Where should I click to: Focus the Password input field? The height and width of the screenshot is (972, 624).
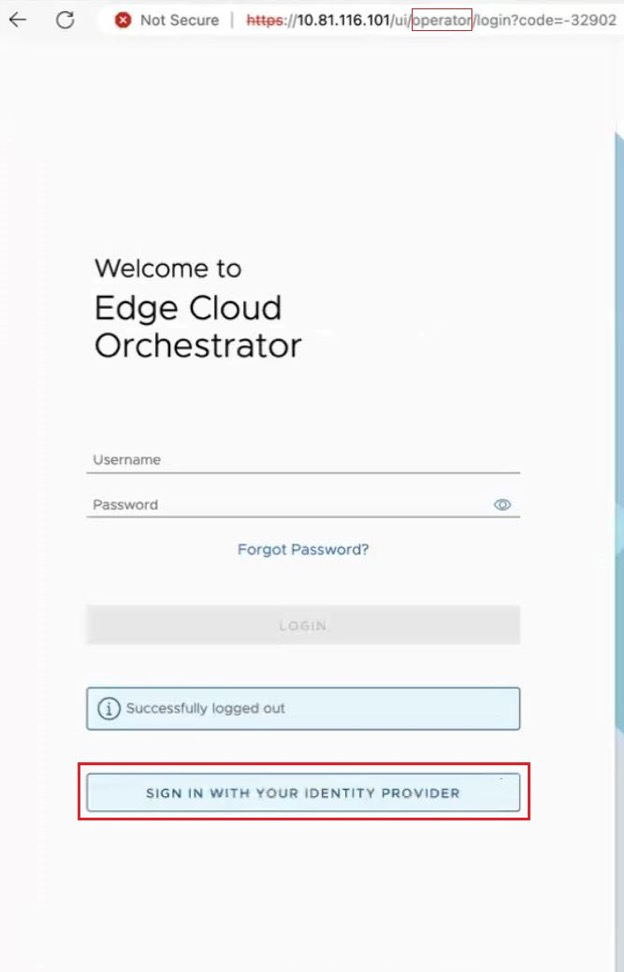290,505
